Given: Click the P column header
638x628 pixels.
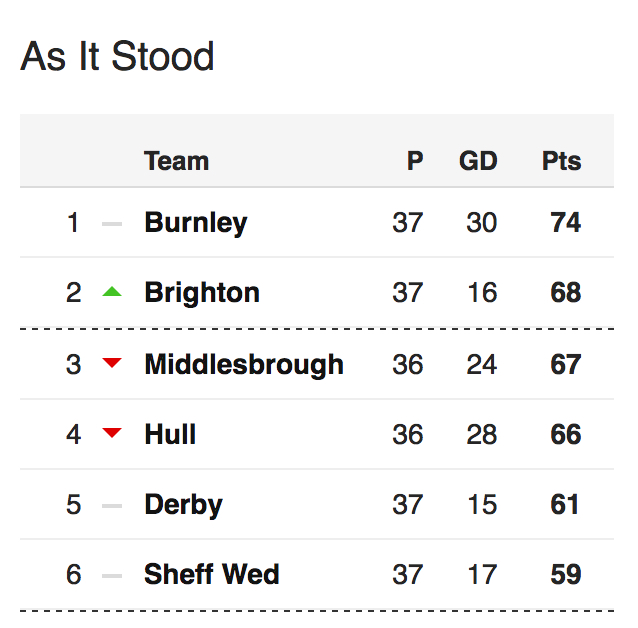Looking at the screenshot, I should 415,161.
